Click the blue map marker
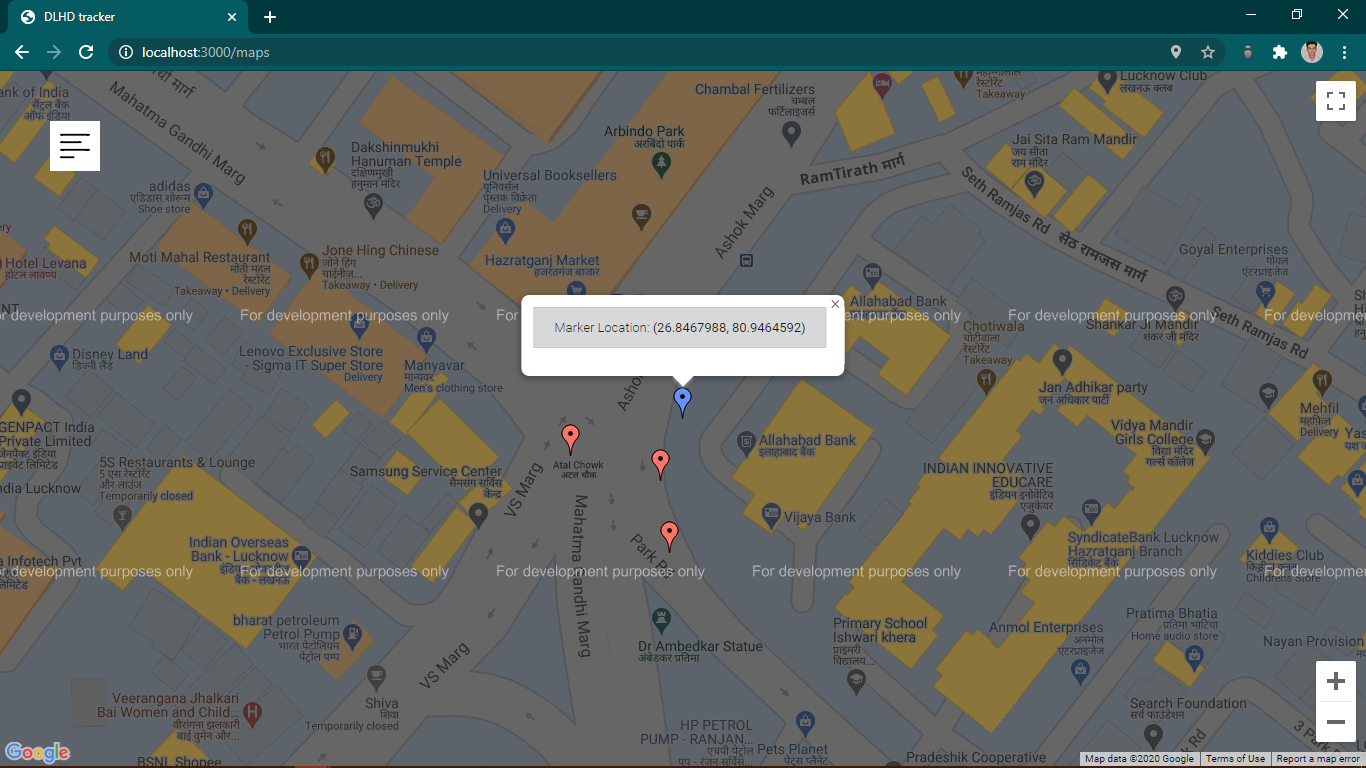 tap(683, 401)
